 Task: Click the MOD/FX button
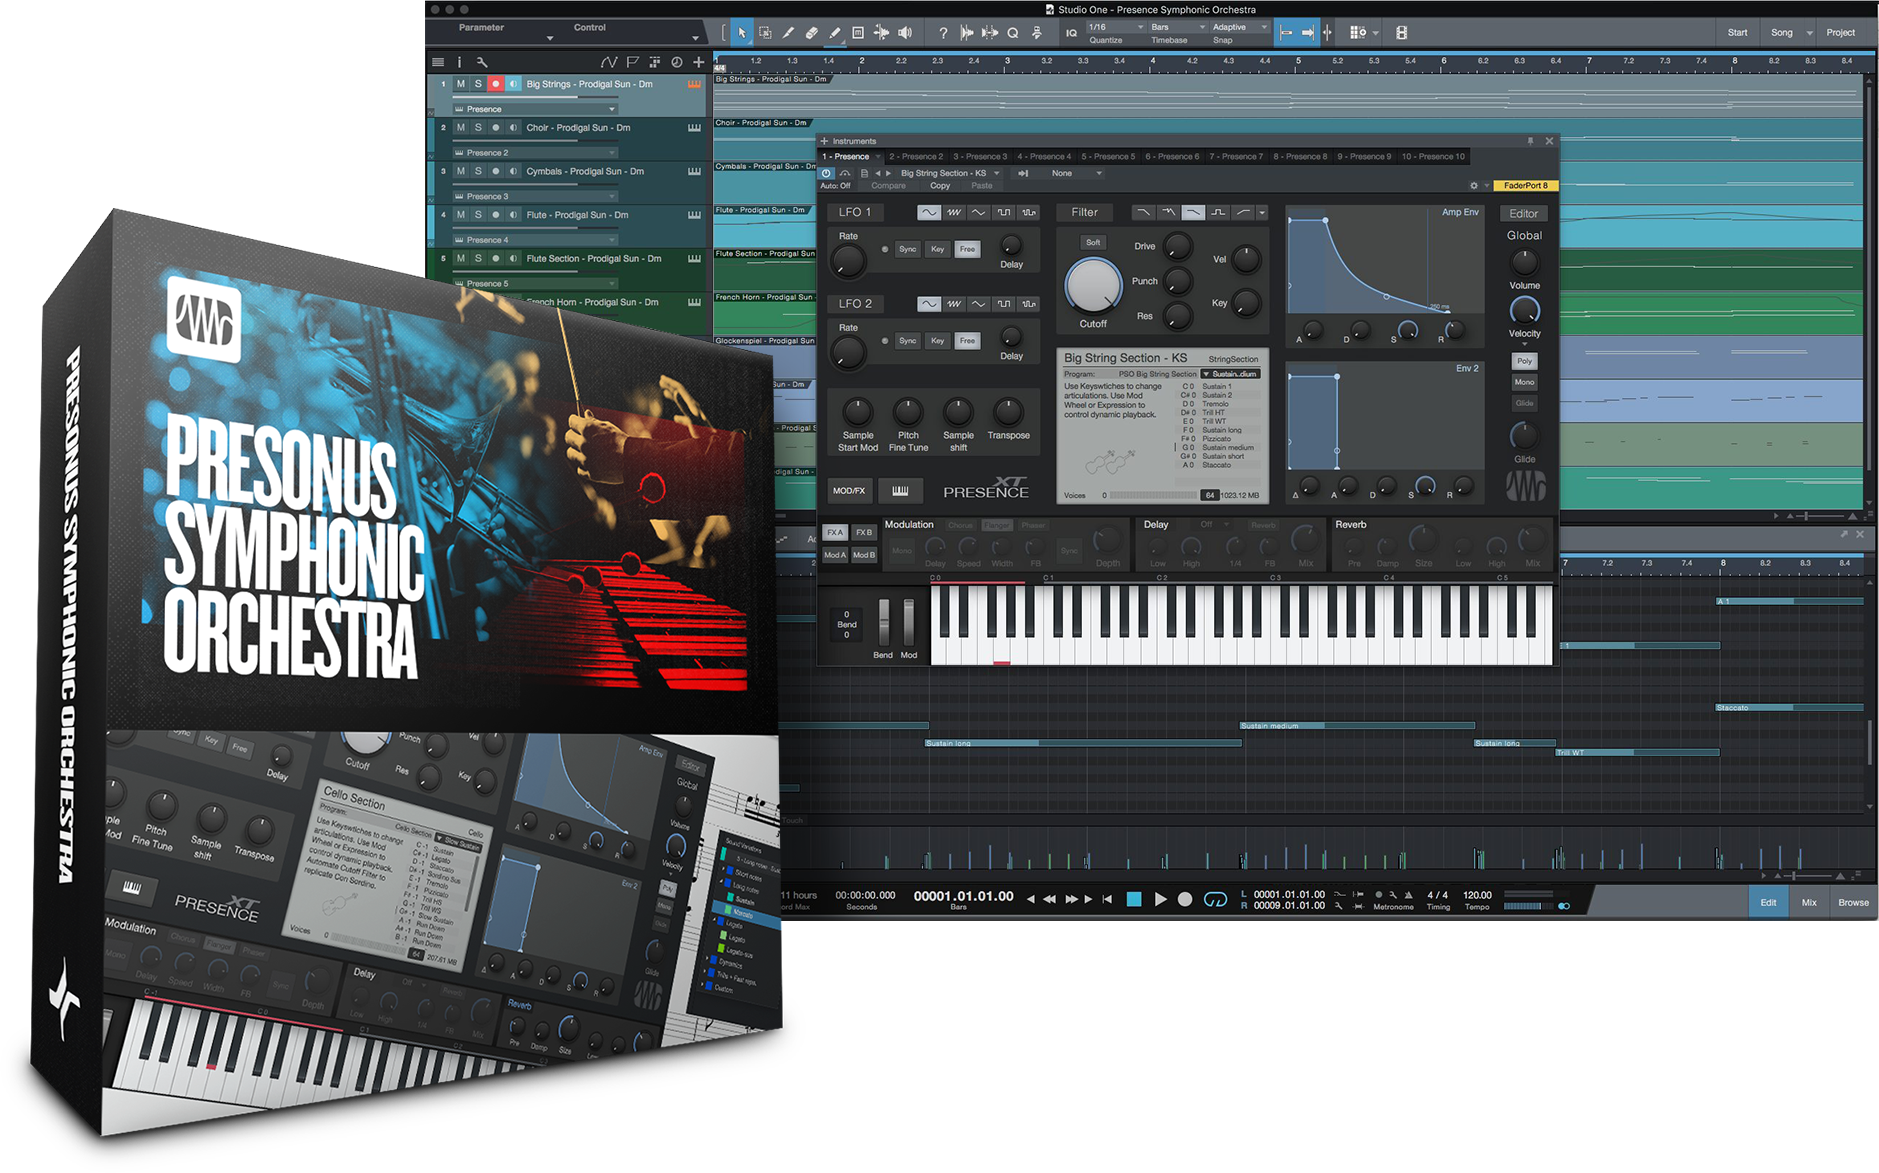pos(849,490)
